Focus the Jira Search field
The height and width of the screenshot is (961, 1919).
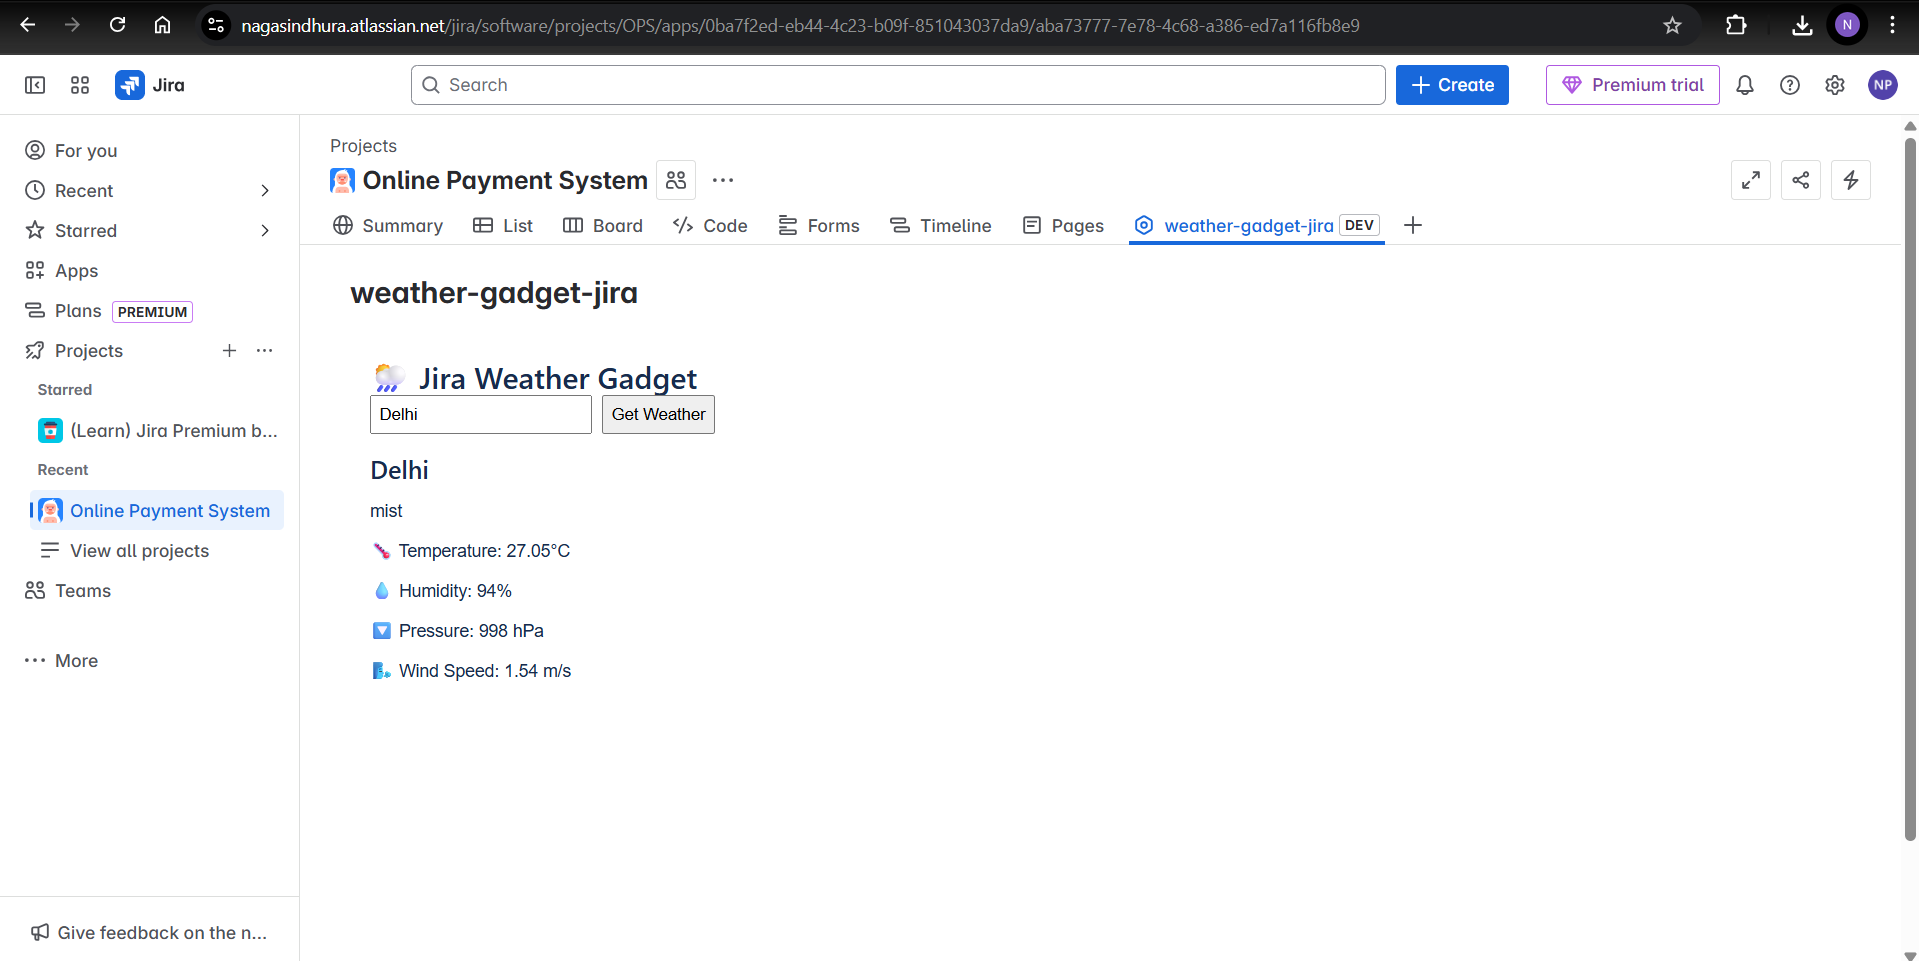point(898,85)
